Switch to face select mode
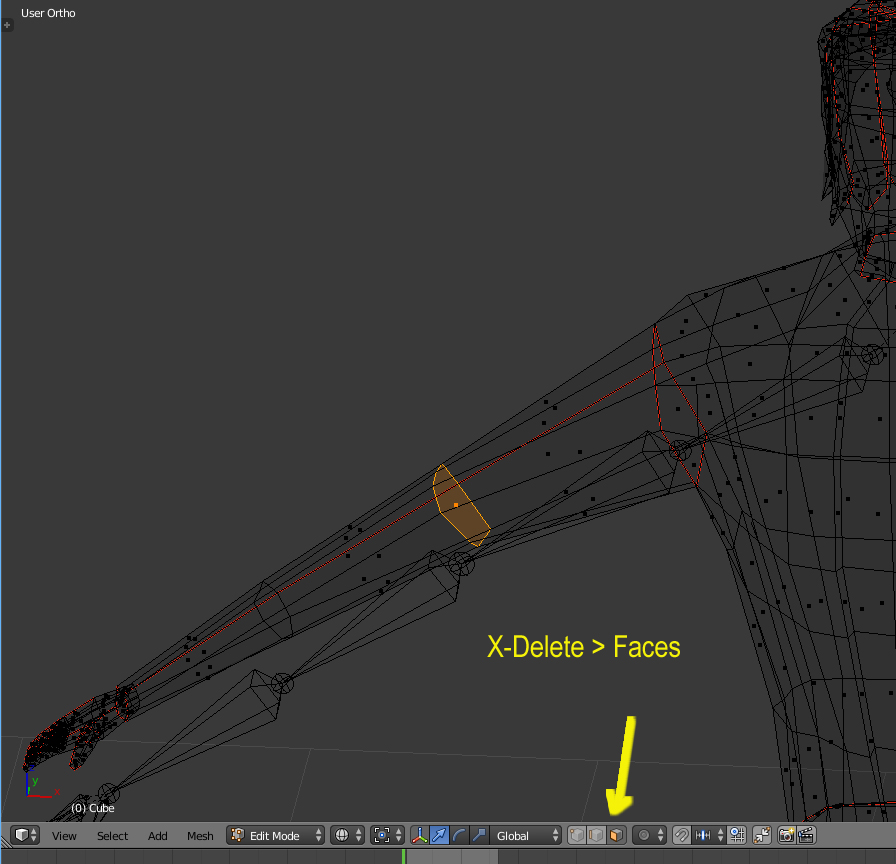Image resolution: width=896 pixels, height=864 pixels. (x=616, y=835)
